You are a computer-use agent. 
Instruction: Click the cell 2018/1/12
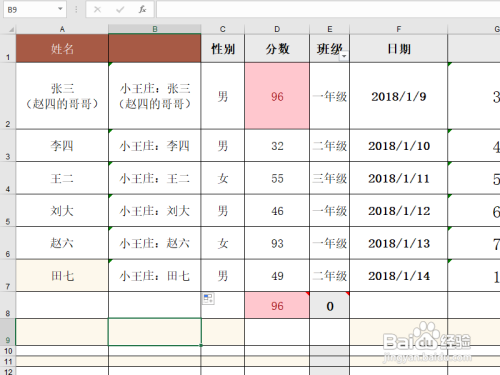coord(398,211)
